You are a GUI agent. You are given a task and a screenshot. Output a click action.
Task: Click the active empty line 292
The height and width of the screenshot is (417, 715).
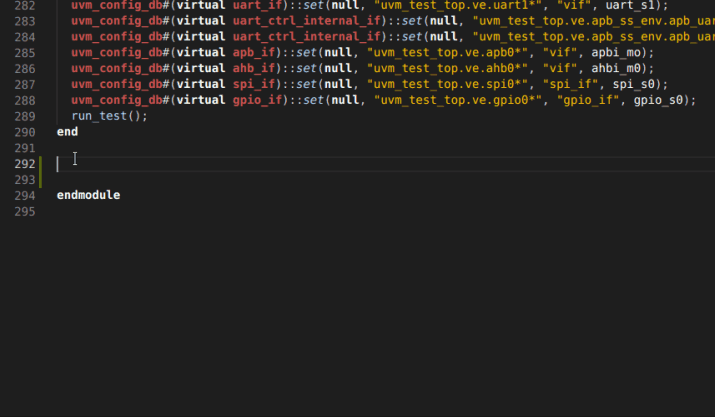coord(300,164)
